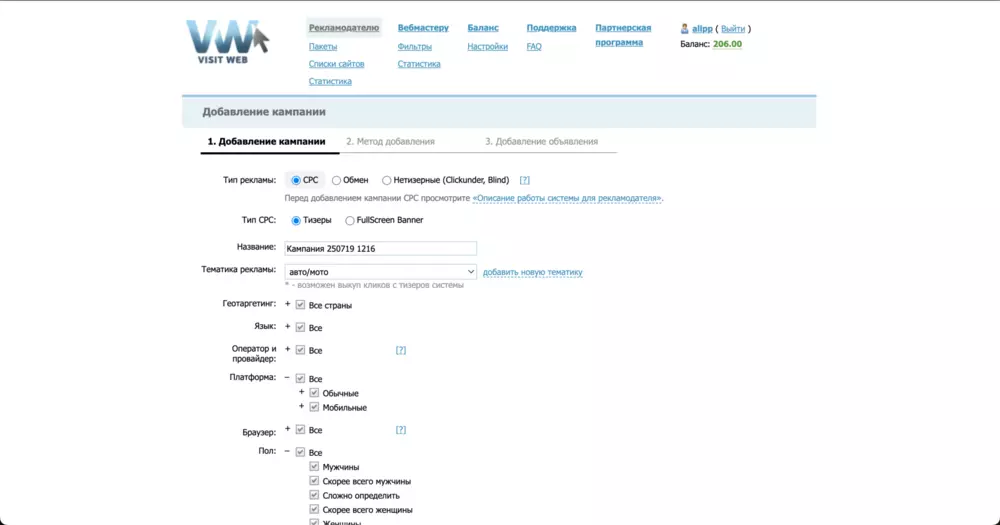Toggle the Язык Все checkbox
This screenshot has height=525, width=1000.
point(300,327)
